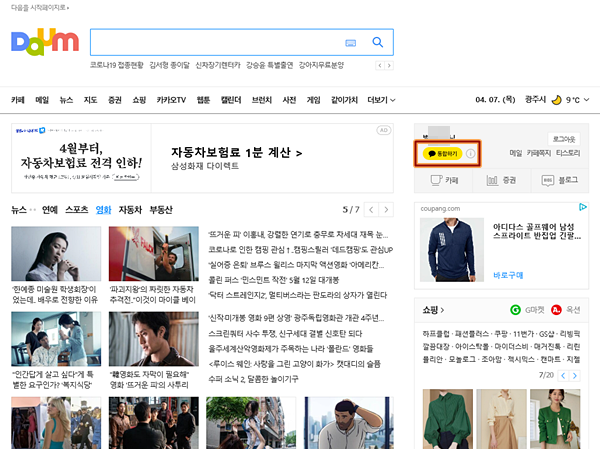Image resolution: width=600 pixels, height=449 pixels.
Task: Click the 코로나19 접종현황 keyword
Action: [116, 65]
